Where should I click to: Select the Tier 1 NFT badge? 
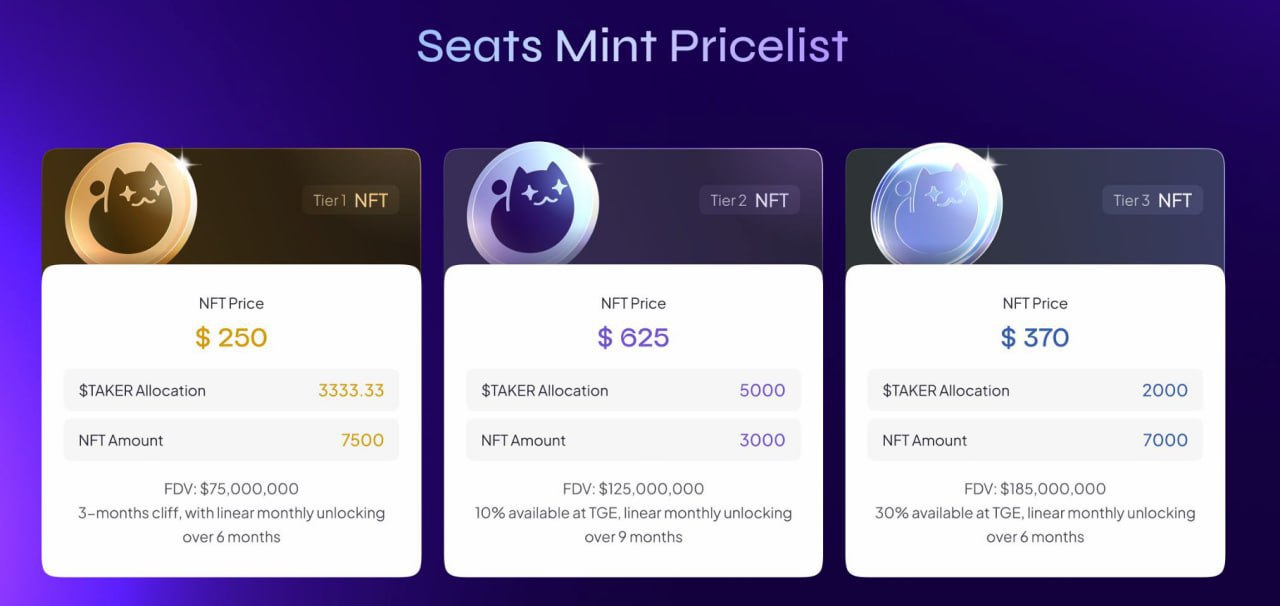pos(350,200)
